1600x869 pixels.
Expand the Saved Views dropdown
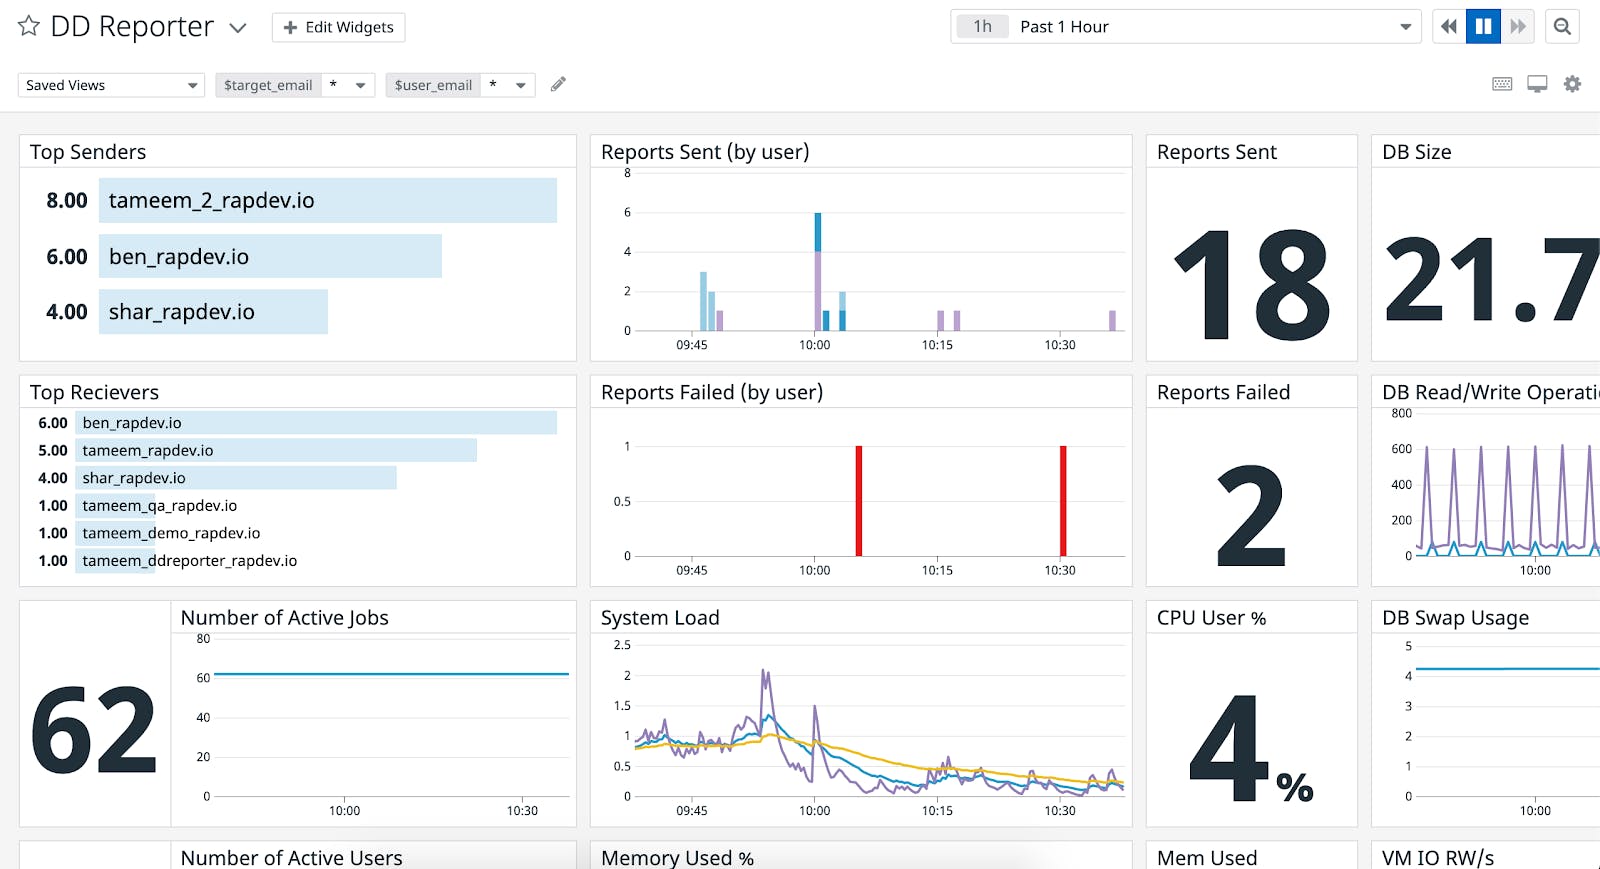click(111, 85)
